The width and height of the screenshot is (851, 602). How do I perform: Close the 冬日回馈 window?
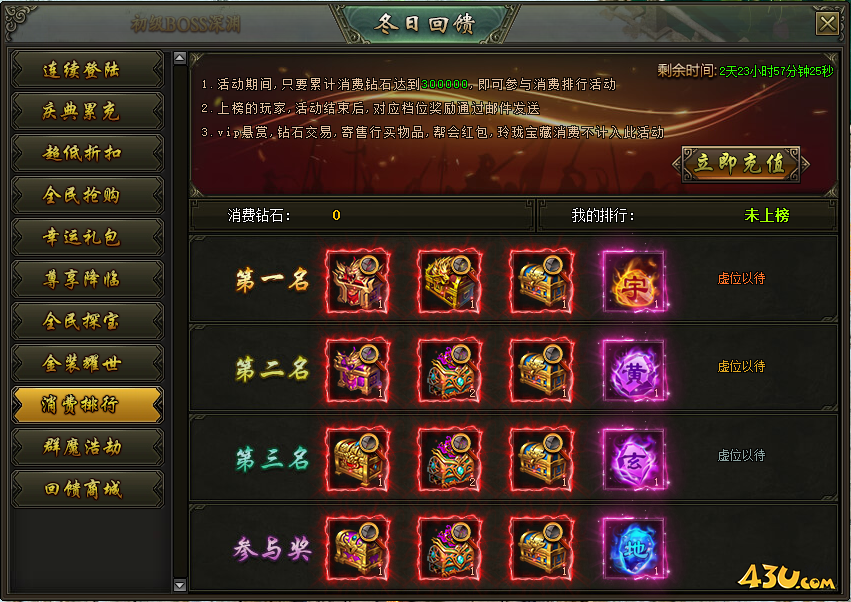pyautogui.click(x=828, y=23)
